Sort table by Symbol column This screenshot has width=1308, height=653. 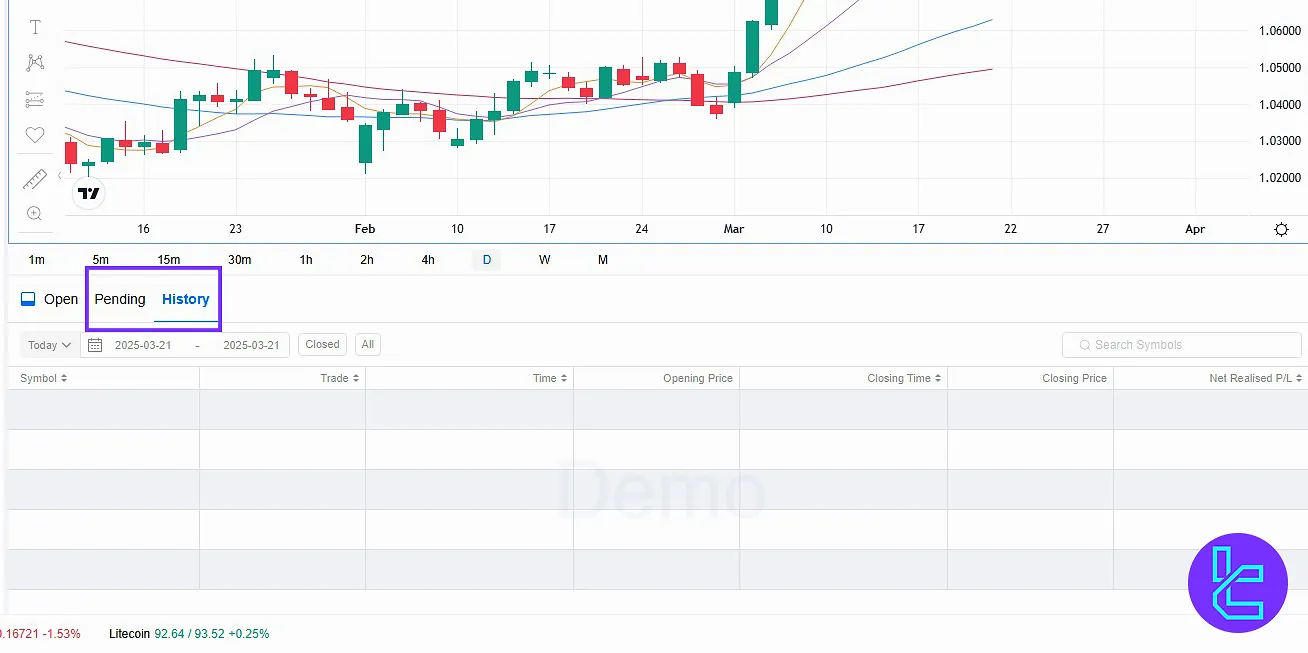(x=43, y=378)
